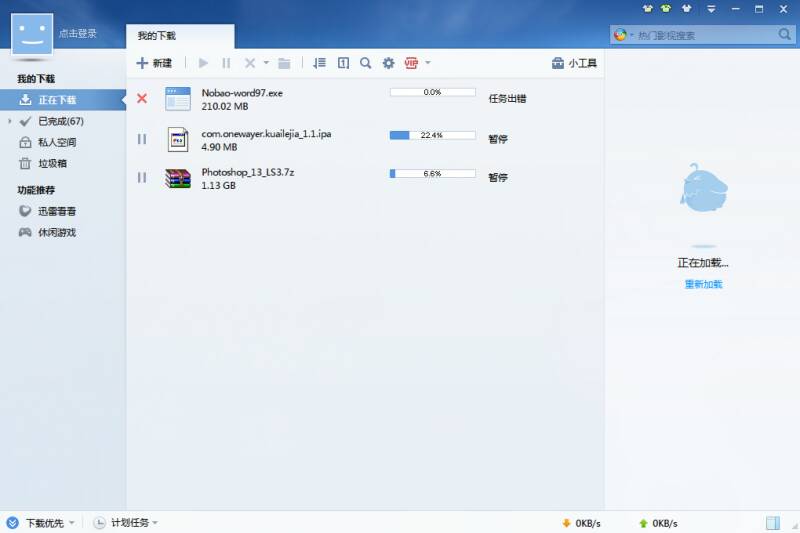Image resolution: width=800 pixels, height=533 pixels.
Task: Click the 任务出错 status text
Action: click(x=507, y=98)
